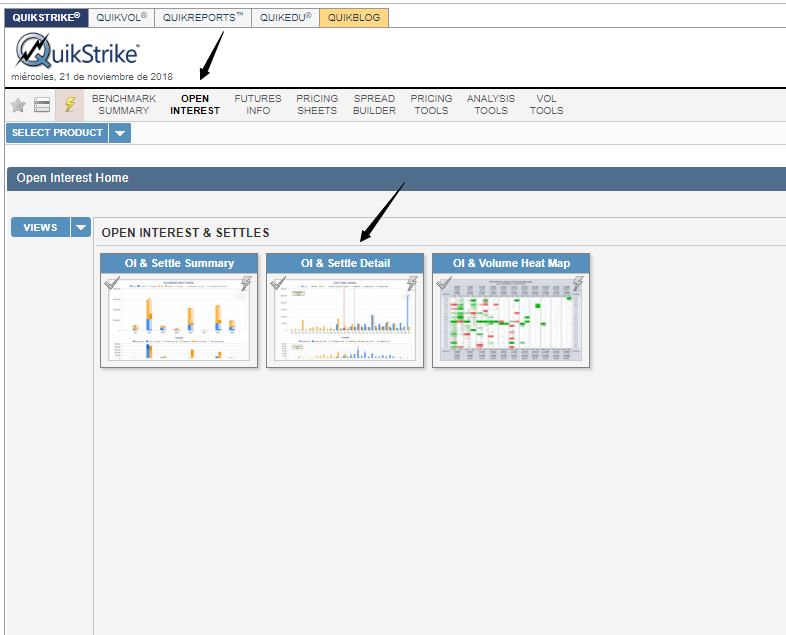Open Pricing Tools menu item
Image resolution: width=786 pixels, height=635 pixels.
click(x=432, y=105)
